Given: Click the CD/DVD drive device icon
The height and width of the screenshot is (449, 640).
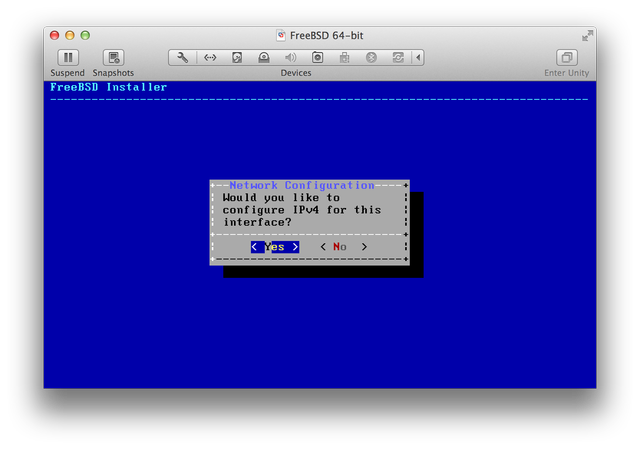Looking at the screenshot, I should [x=264, y=58].
